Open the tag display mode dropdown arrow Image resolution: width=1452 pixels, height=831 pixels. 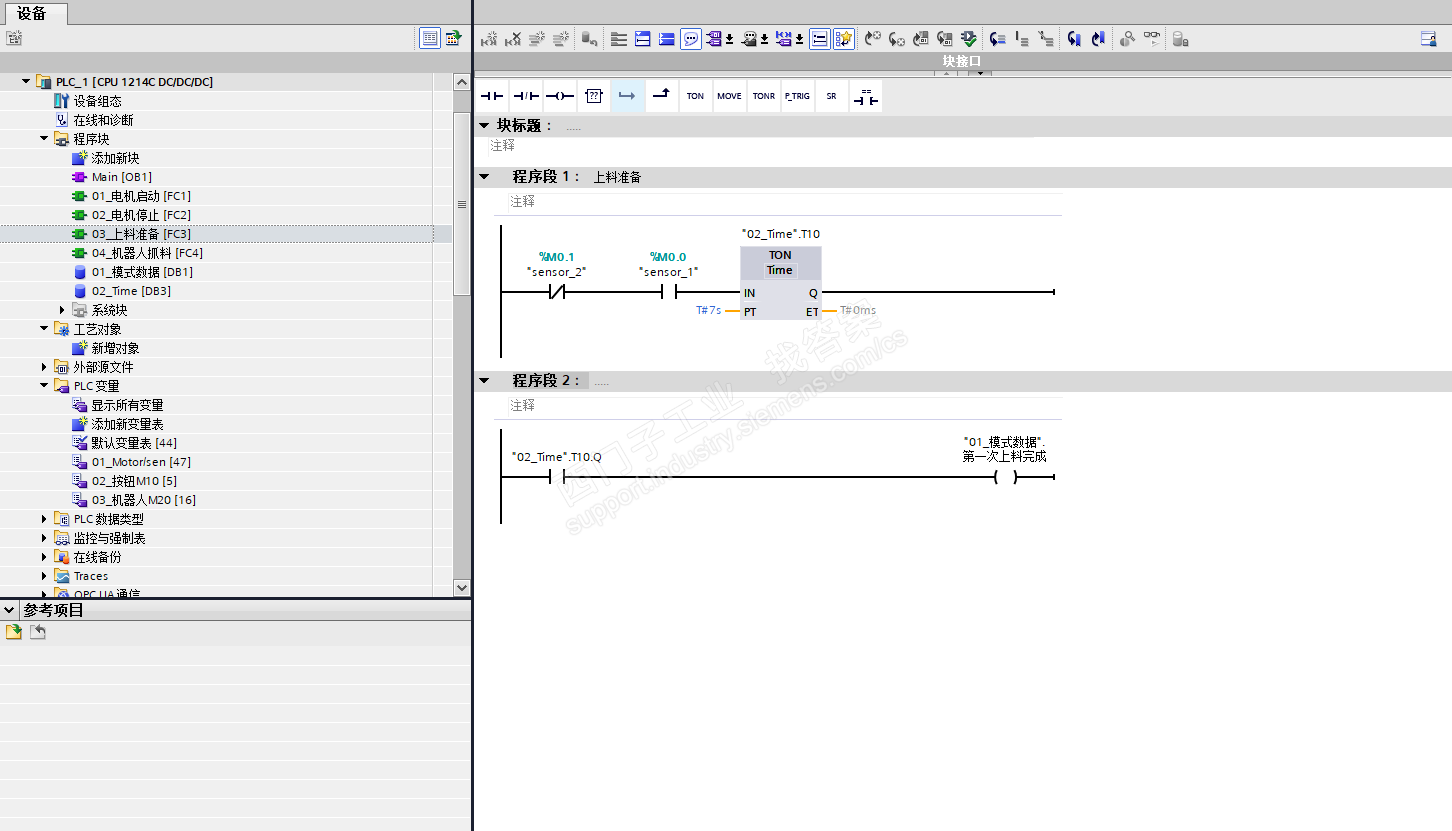pos(730,39)
